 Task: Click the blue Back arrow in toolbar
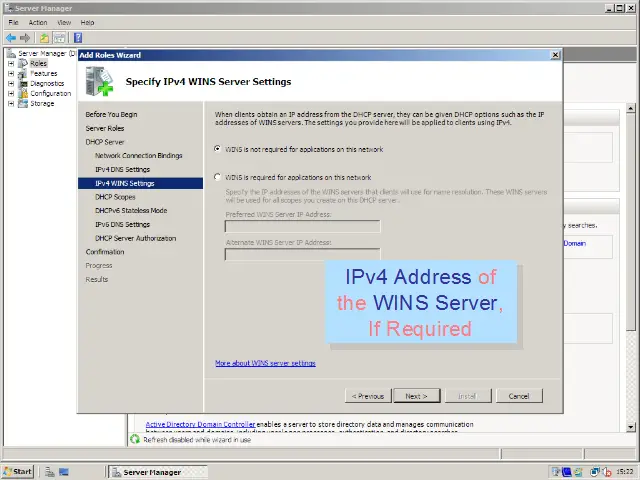(x=11, y=38)
